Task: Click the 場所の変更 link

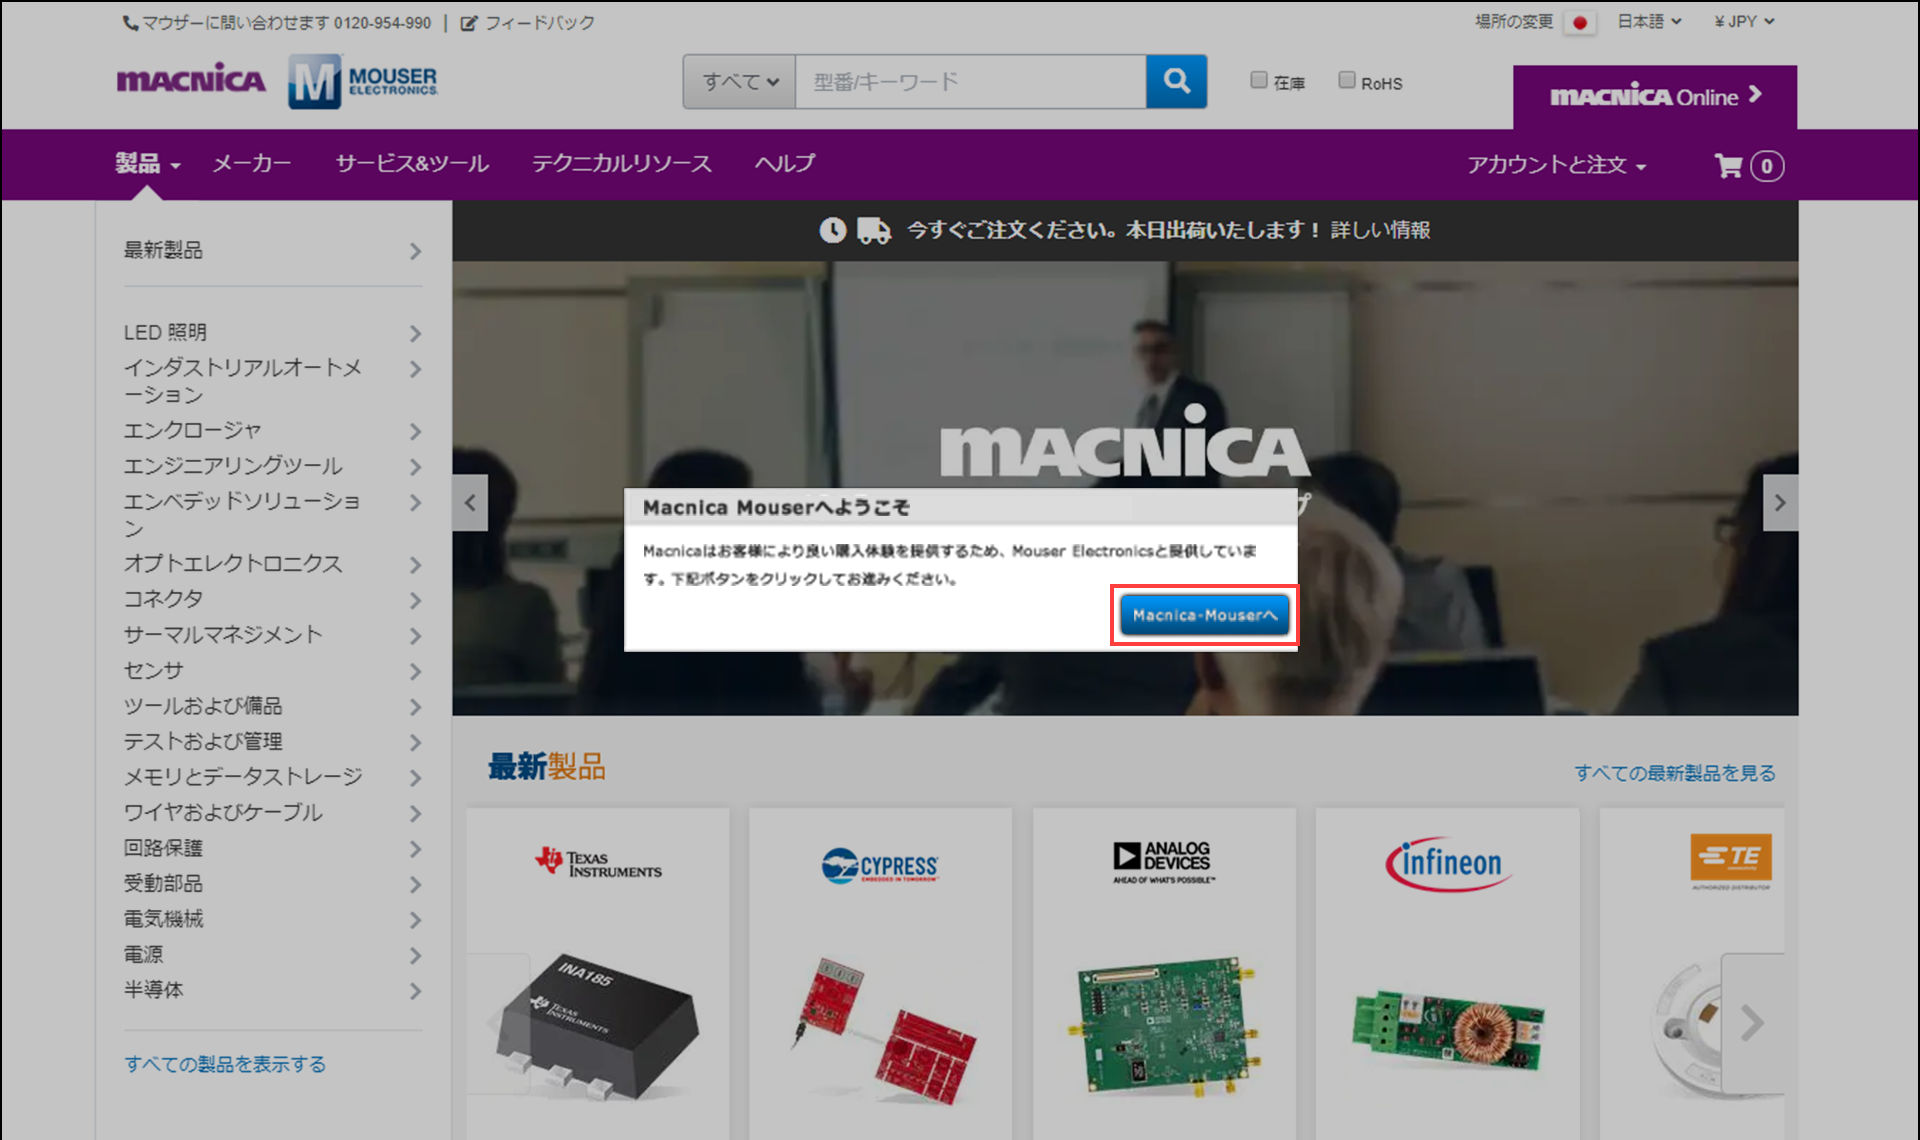Action: coord(1514,22)
